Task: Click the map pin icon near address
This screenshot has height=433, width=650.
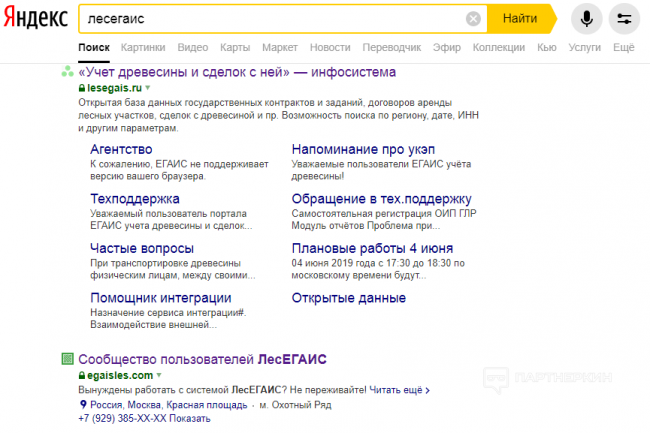Action: point(82,404)
